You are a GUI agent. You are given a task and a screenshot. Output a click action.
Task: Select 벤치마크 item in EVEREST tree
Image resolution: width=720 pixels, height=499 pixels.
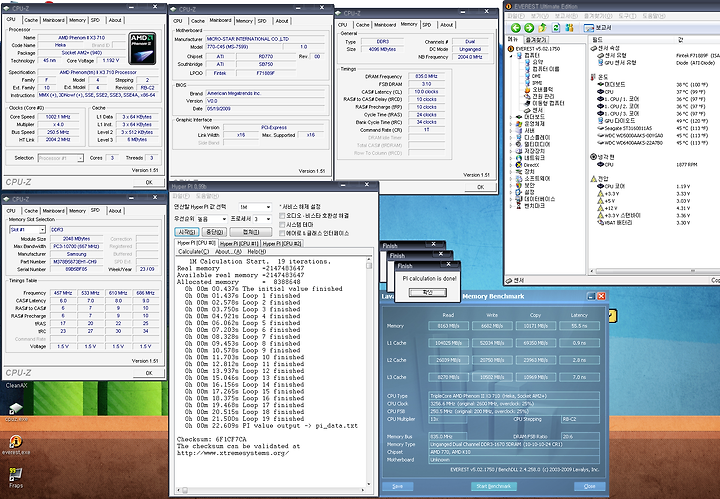[530, 206]
